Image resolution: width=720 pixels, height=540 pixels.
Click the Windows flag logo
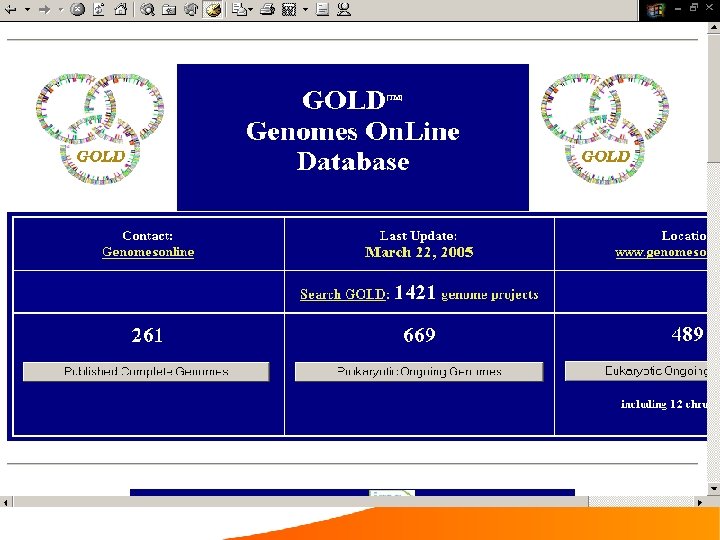[655, 10]
